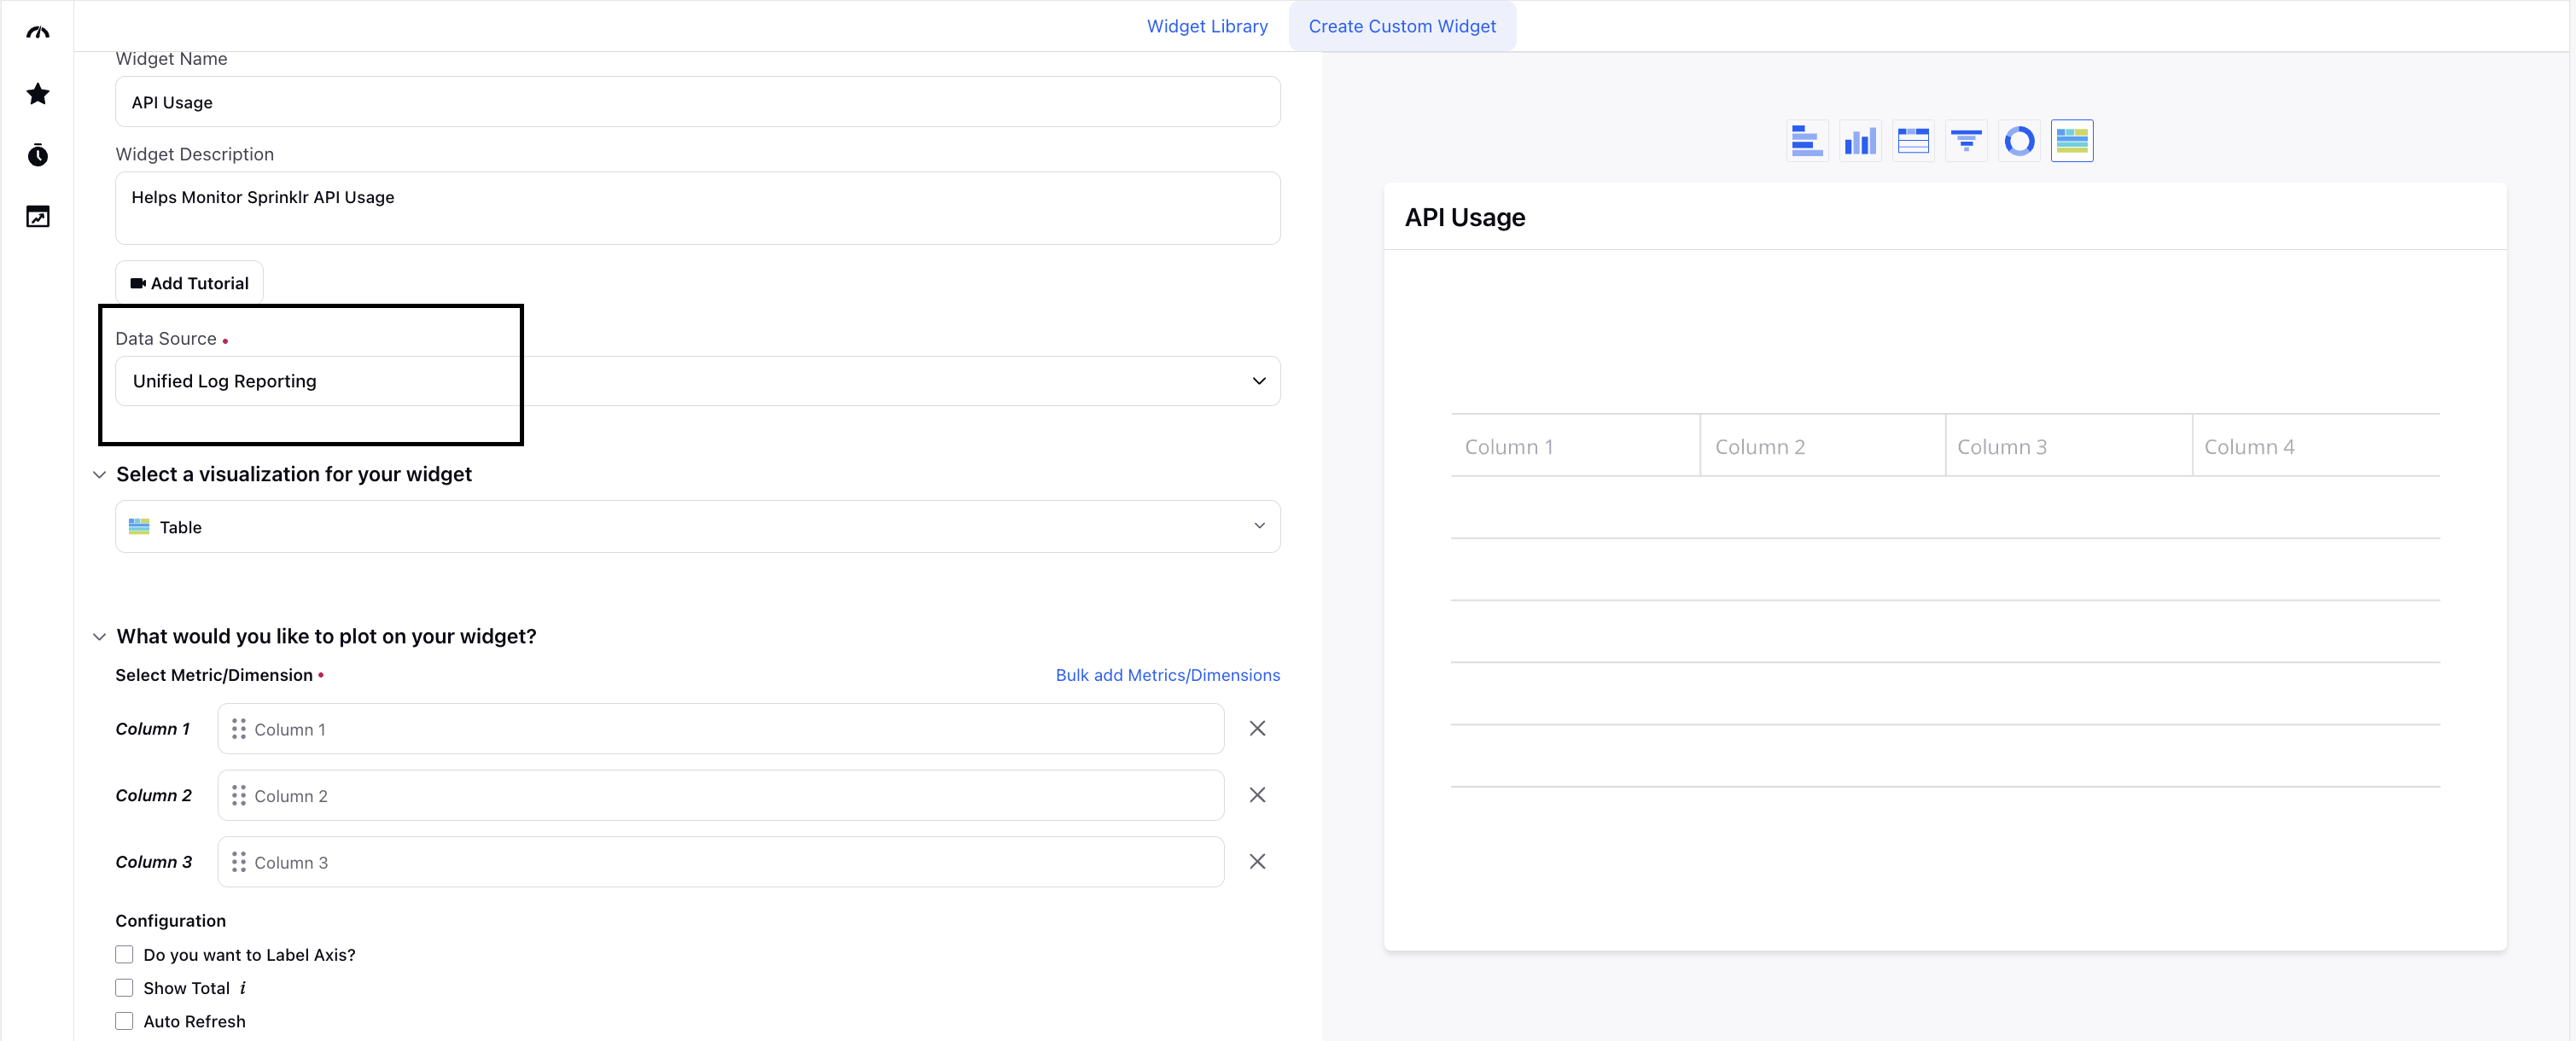Click drag handle of Column 3 field
Image resolution: width=2576 pixels, height=1041 pixels.
click(x=239, y=862)
